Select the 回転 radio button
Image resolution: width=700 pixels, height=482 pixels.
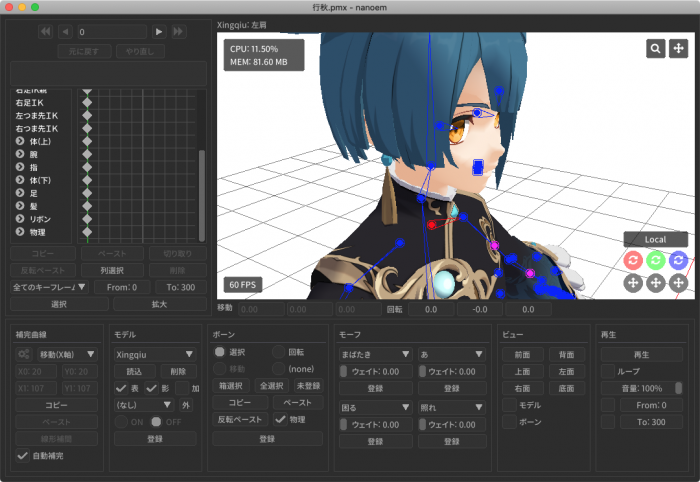click(279, 353)
